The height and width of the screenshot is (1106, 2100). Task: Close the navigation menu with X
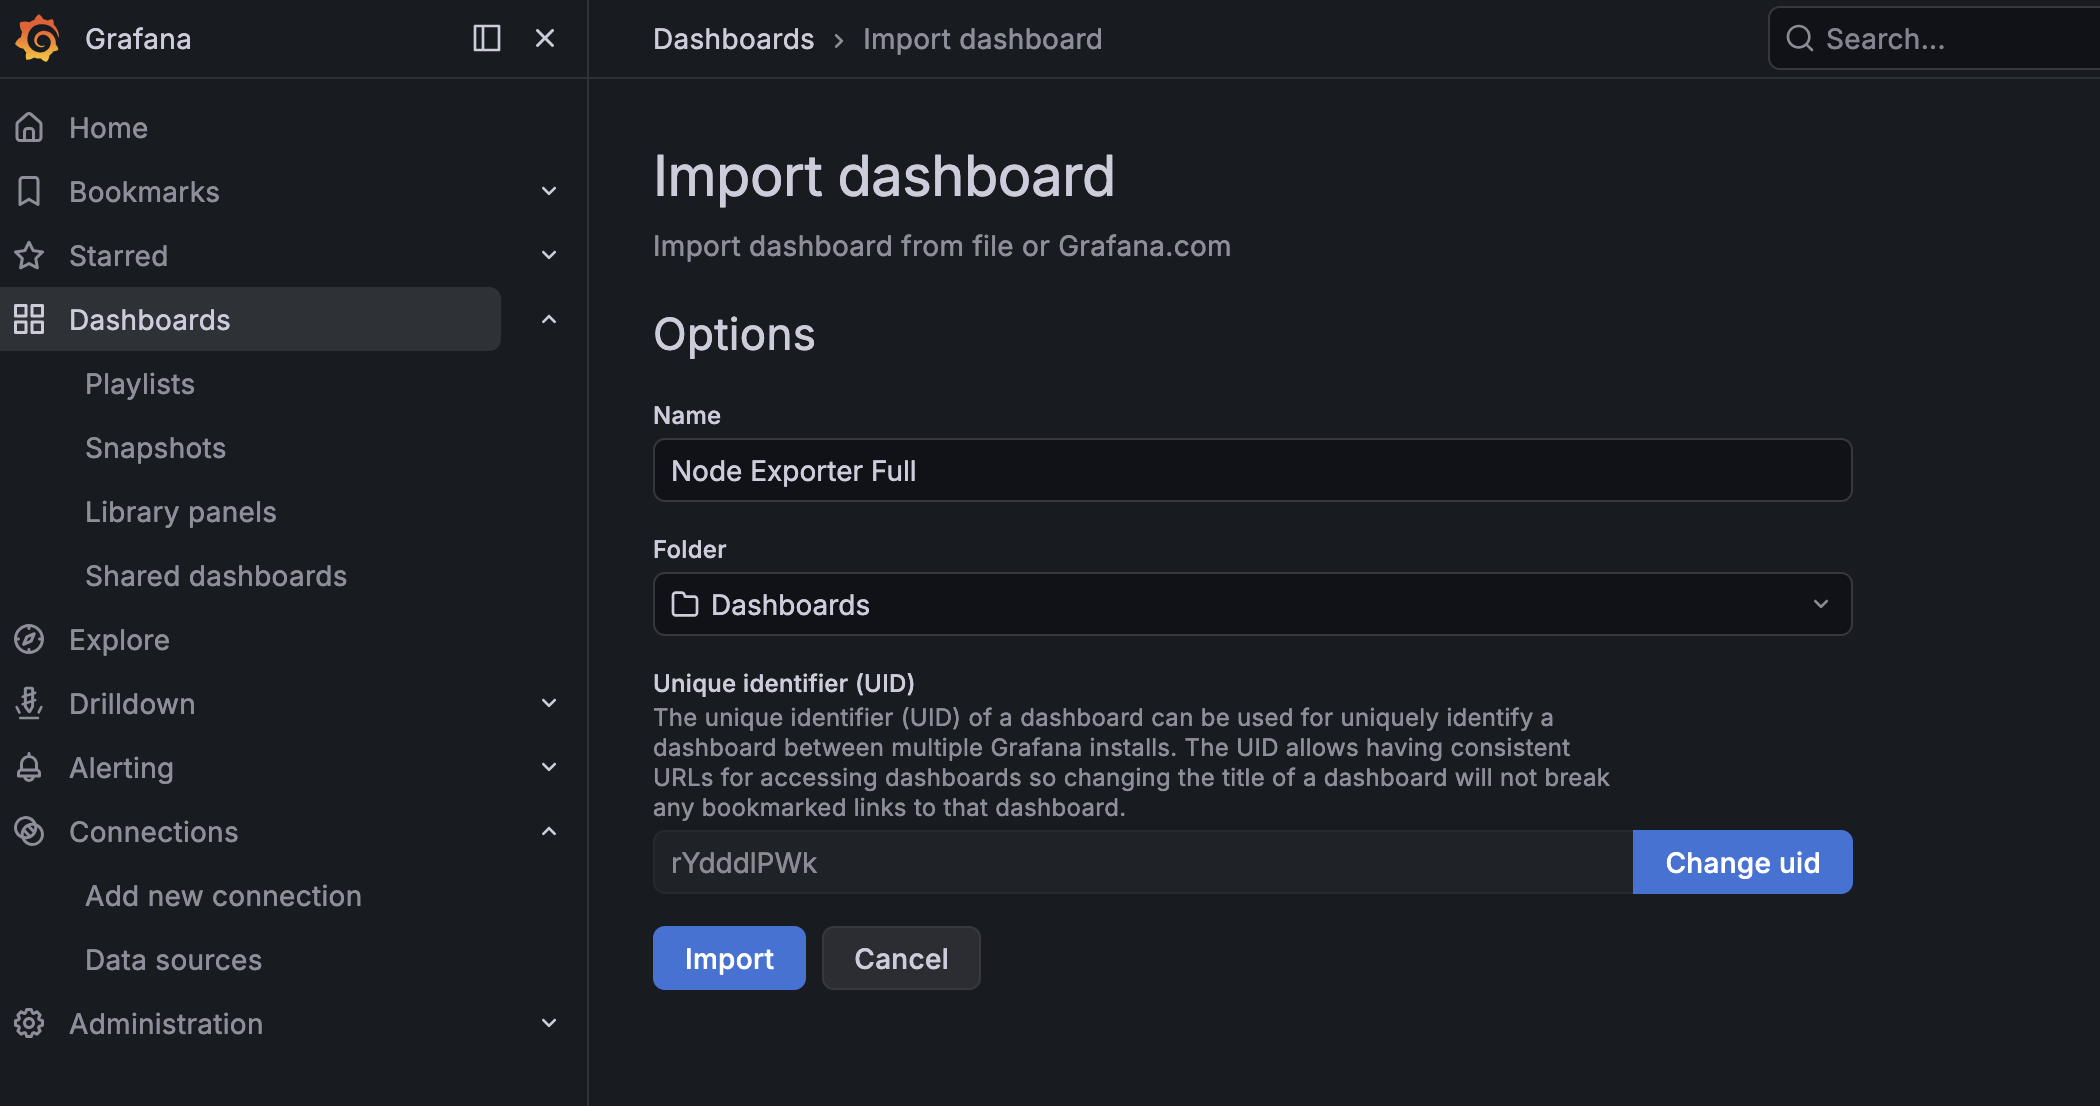(545, 38)
